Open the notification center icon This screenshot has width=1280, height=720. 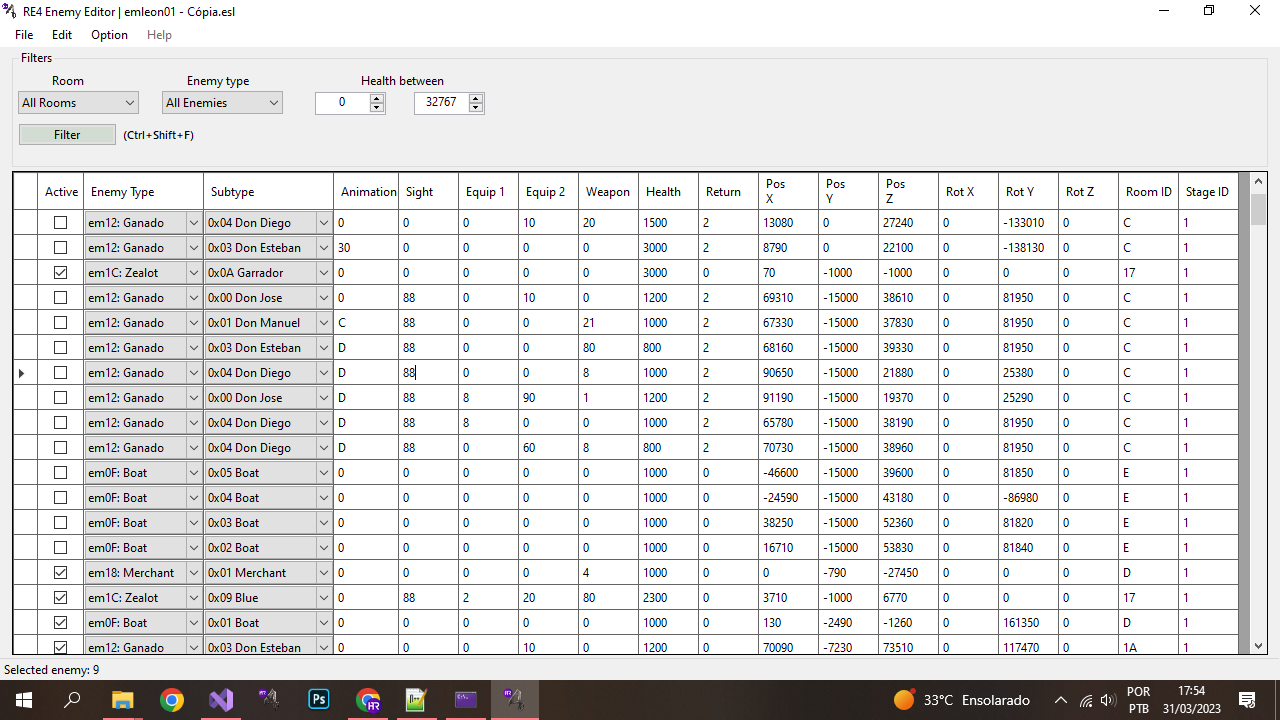tap(1247, 700)
